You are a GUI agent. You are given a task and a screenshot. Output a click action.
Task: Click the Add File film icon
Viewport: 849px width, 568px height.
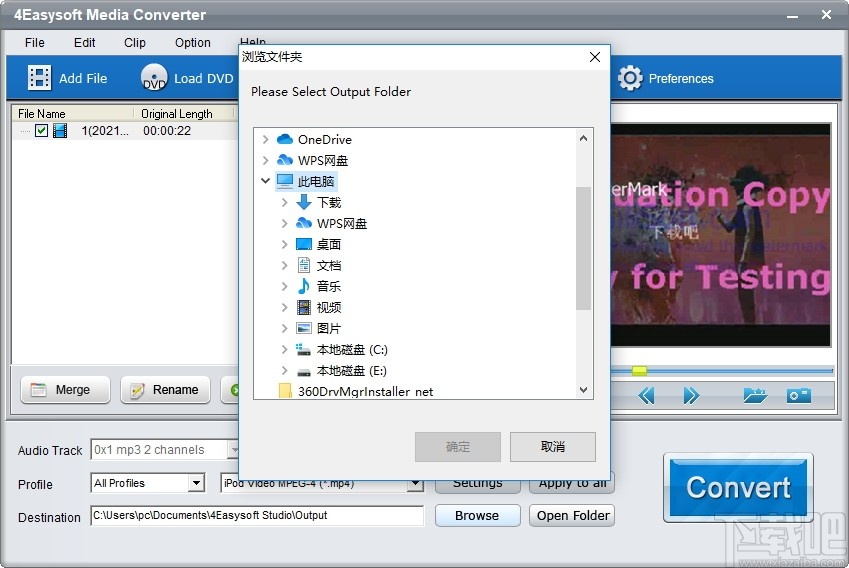[39, 78]
